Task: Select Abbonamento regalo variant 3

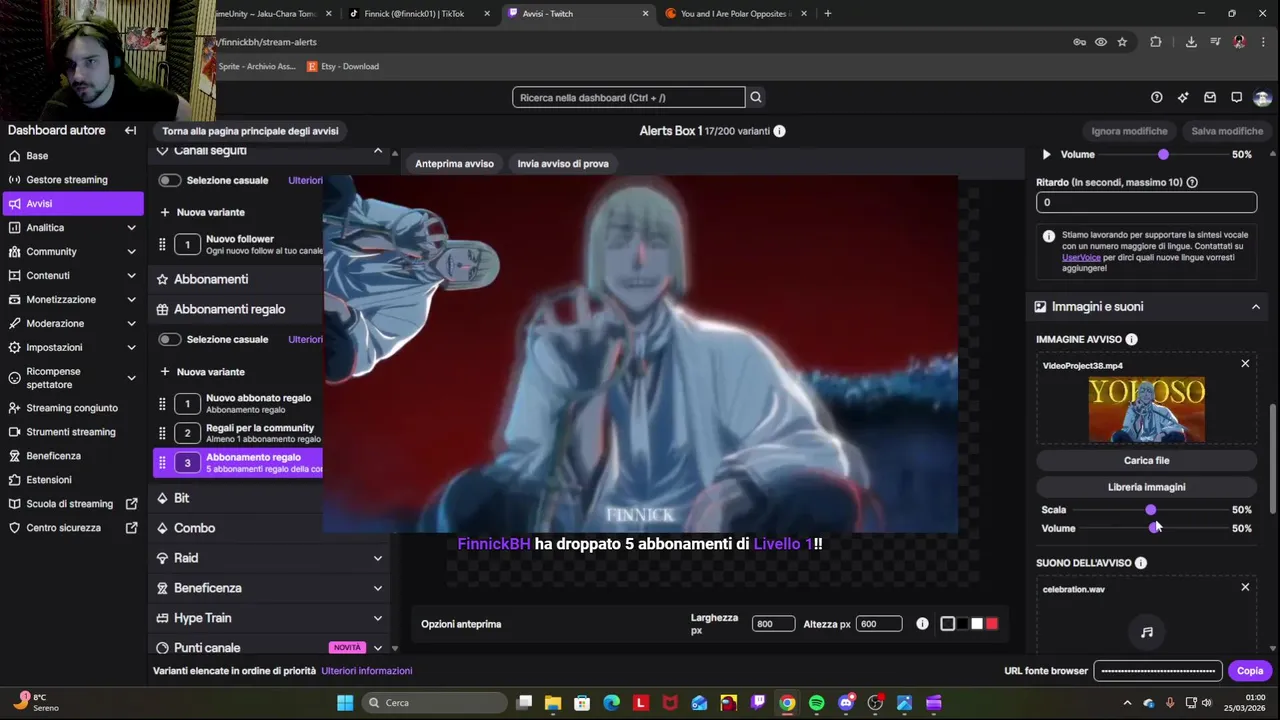Action: click(x=238, y=463)
